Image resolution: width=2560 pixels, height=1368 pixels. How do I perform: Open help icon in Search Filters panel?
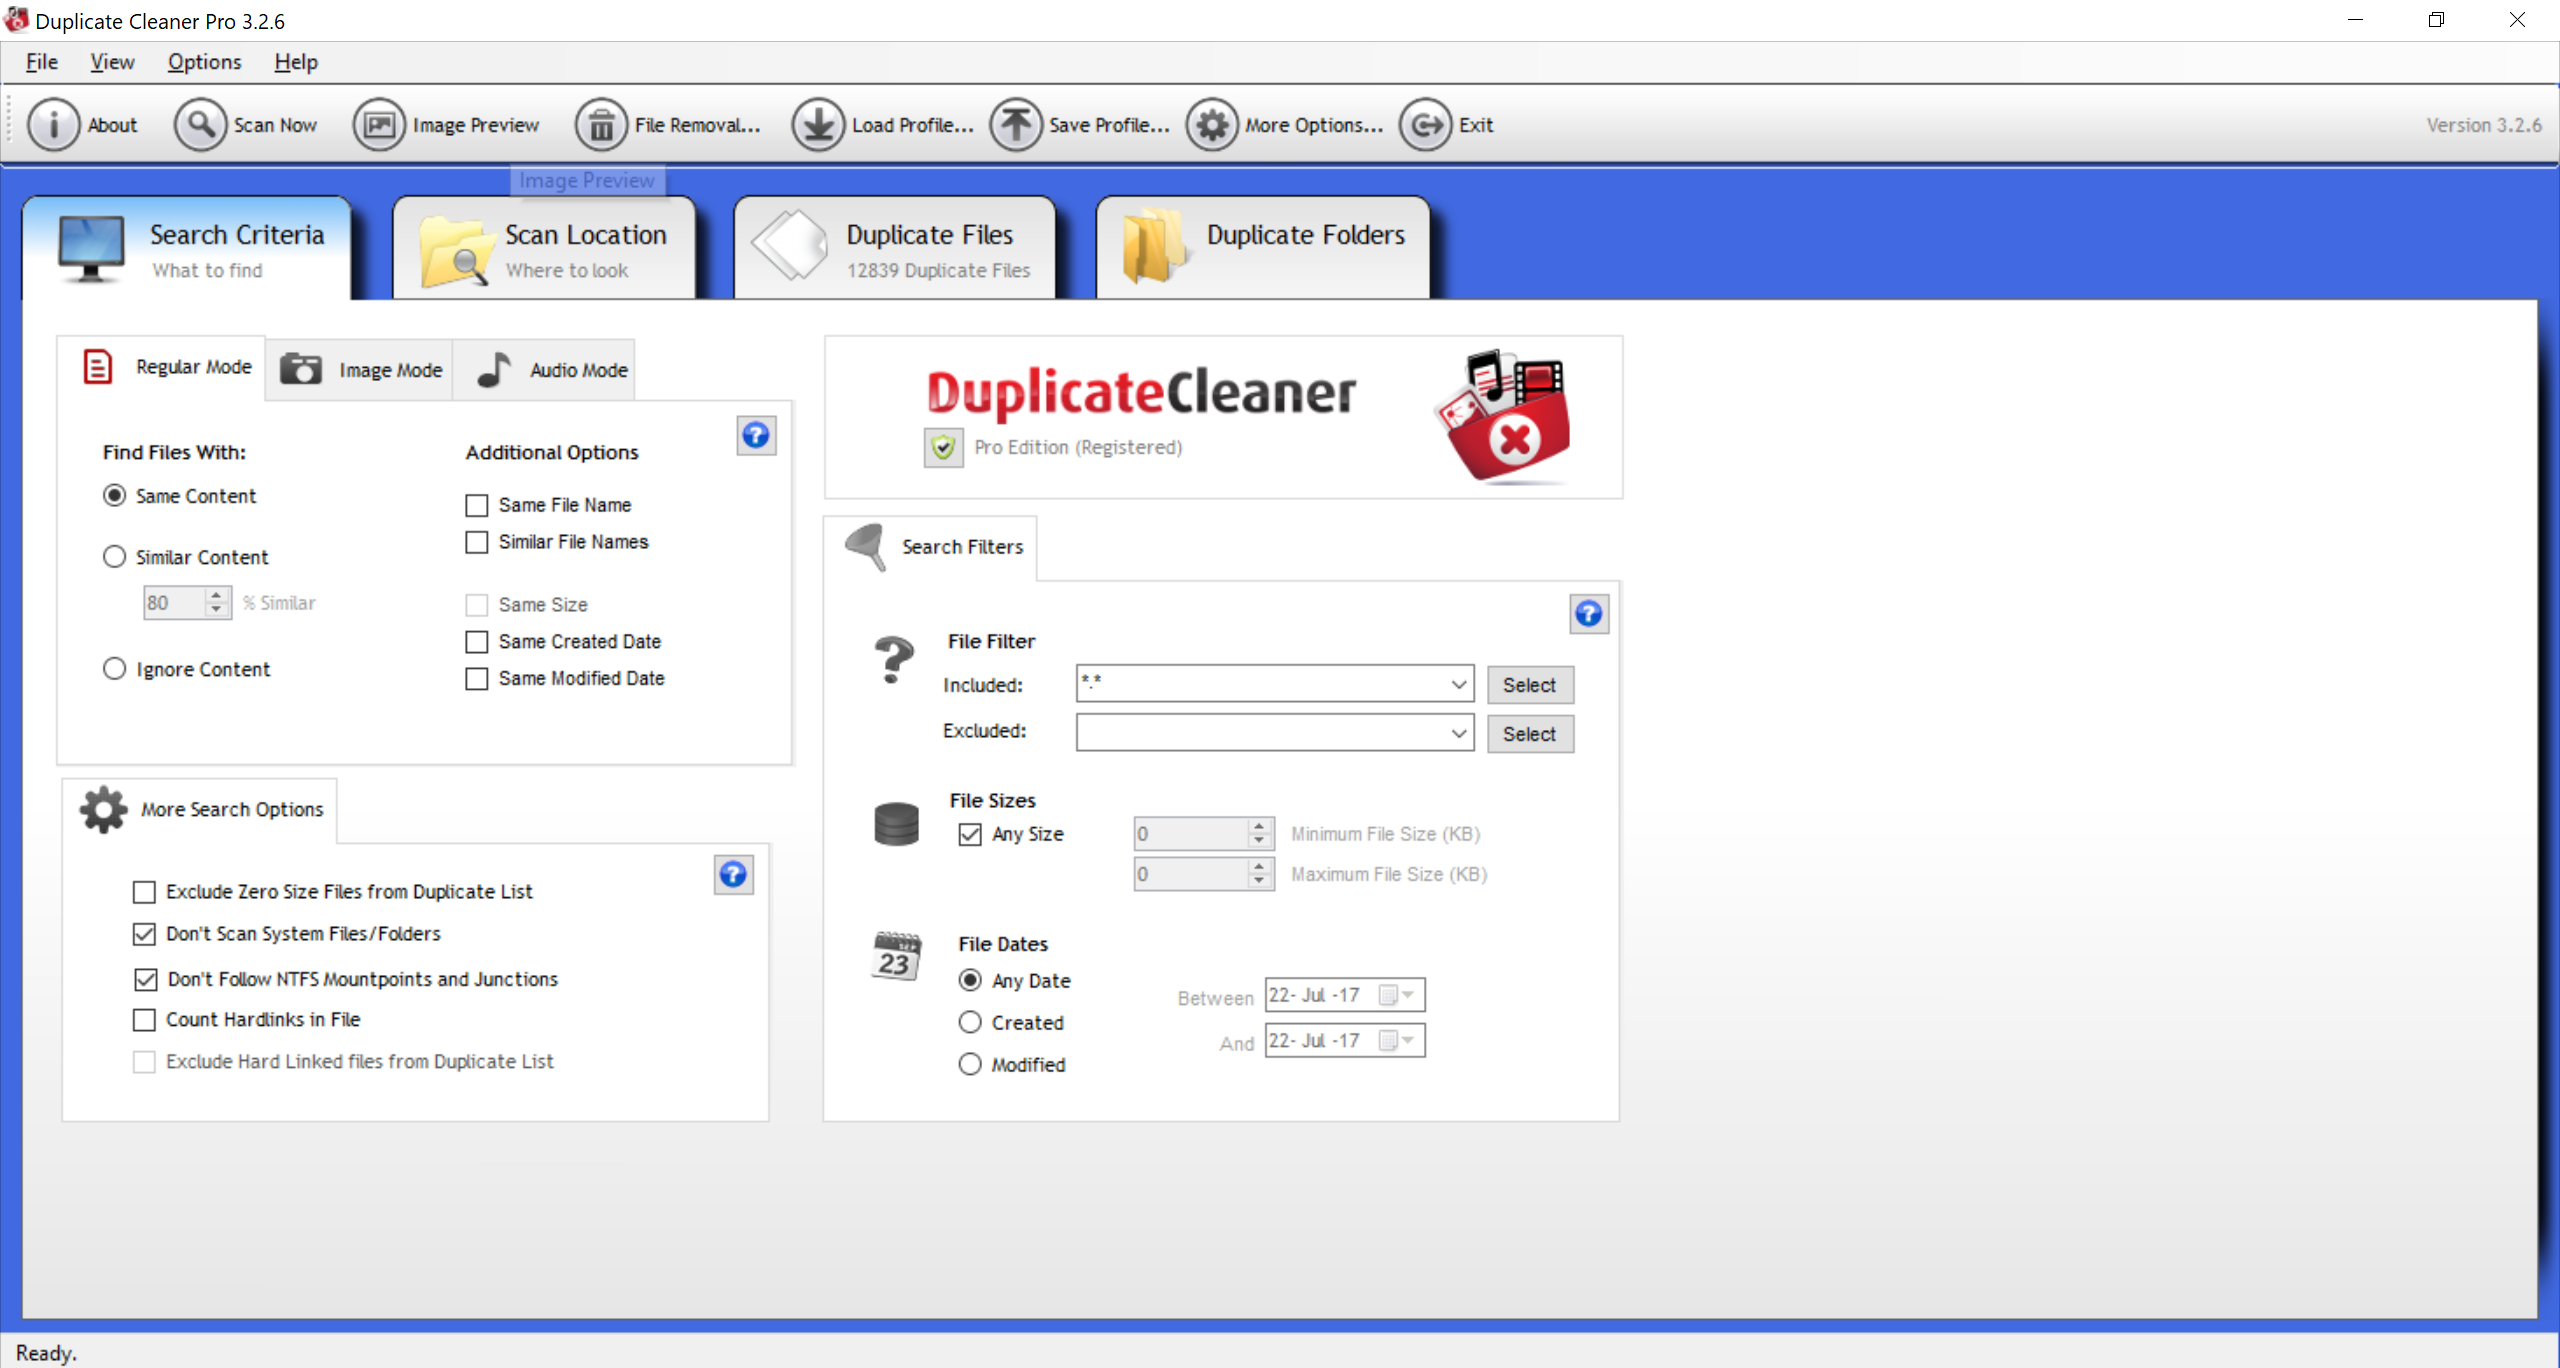[x=1588, y=613]
